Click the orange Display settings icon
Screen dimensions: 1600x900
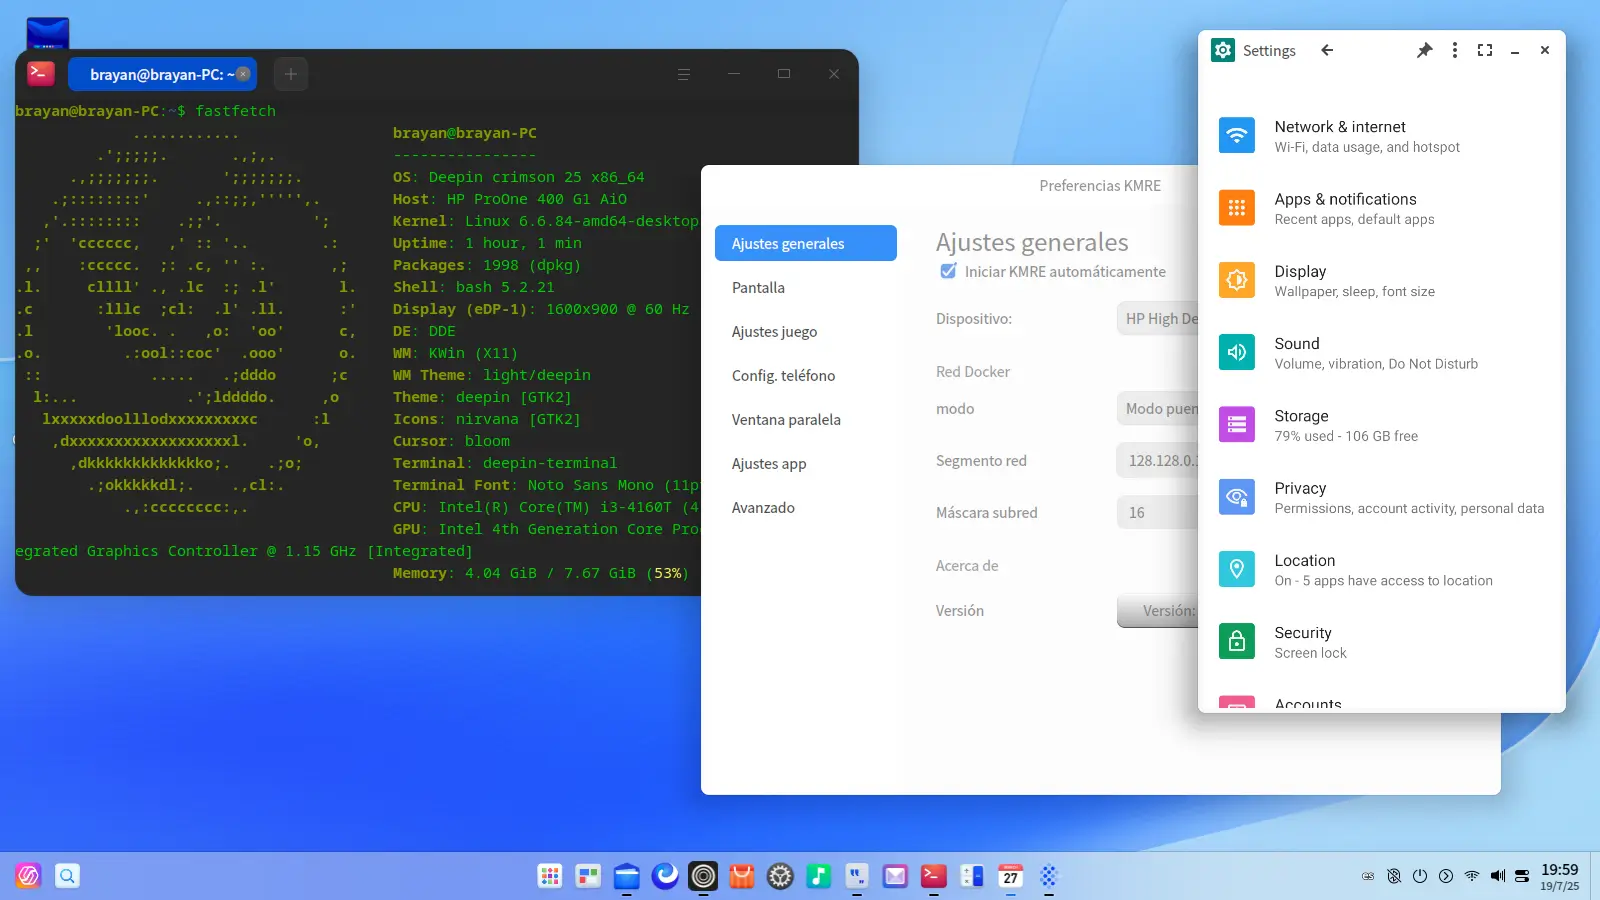[x=1237, y=280]
